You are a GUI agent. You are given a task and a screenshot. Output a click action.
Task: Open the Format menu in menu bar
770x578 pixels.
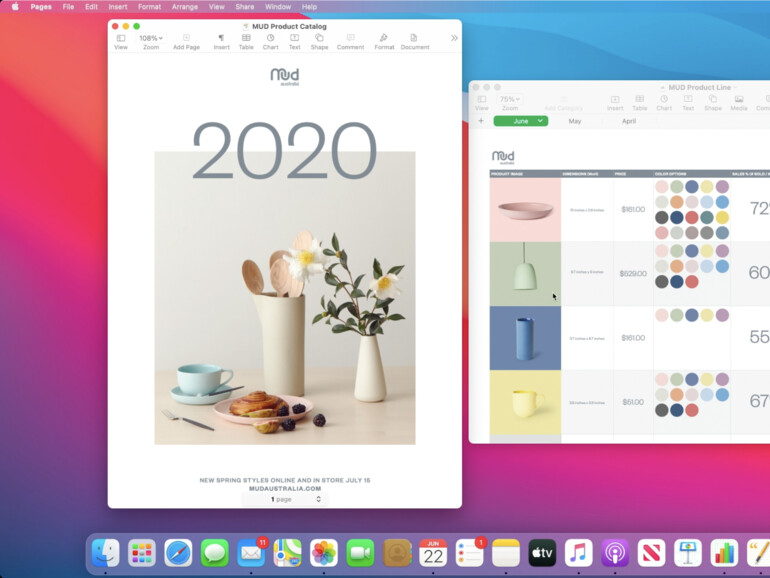coord(149,7)
